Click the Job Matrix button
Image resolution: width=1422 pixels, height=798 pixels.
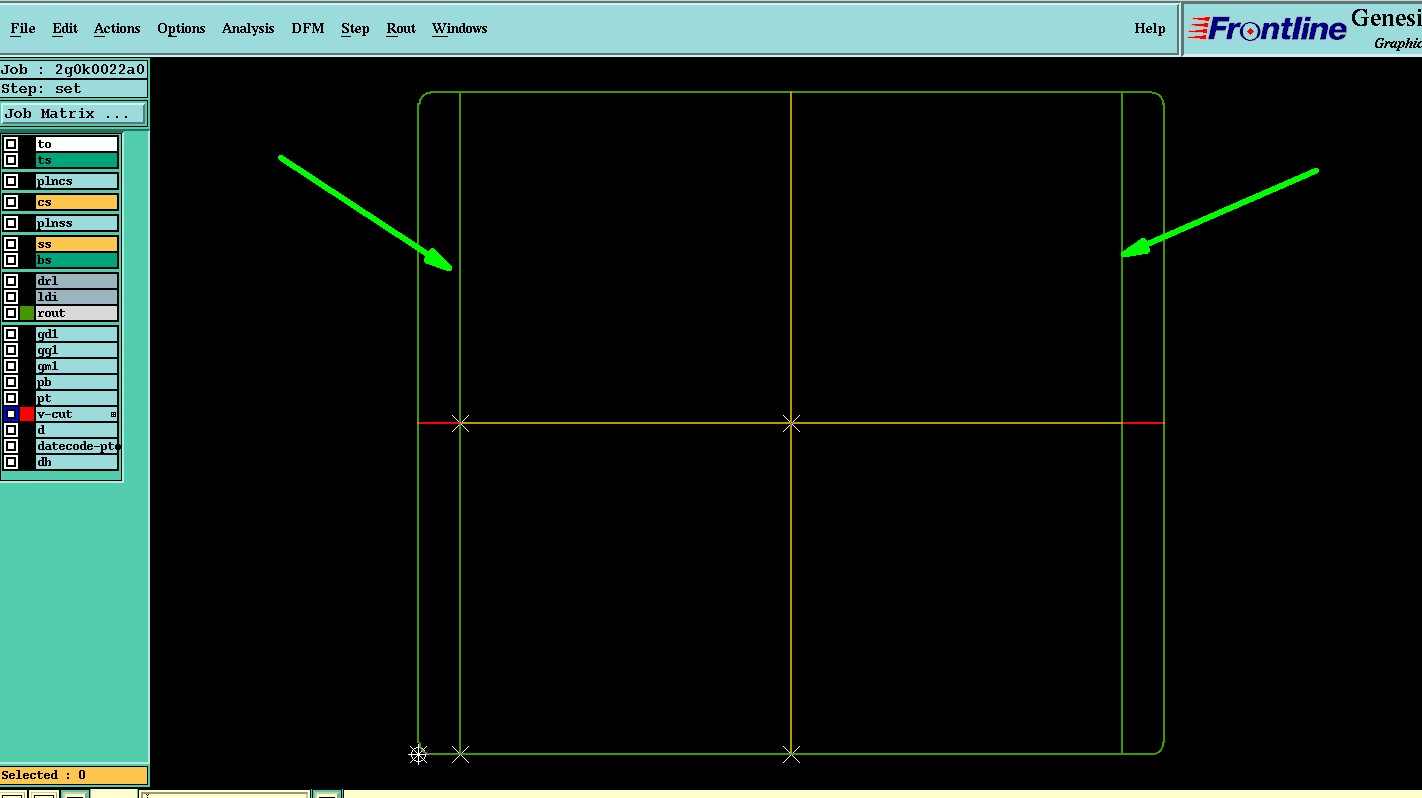[74, 114]
